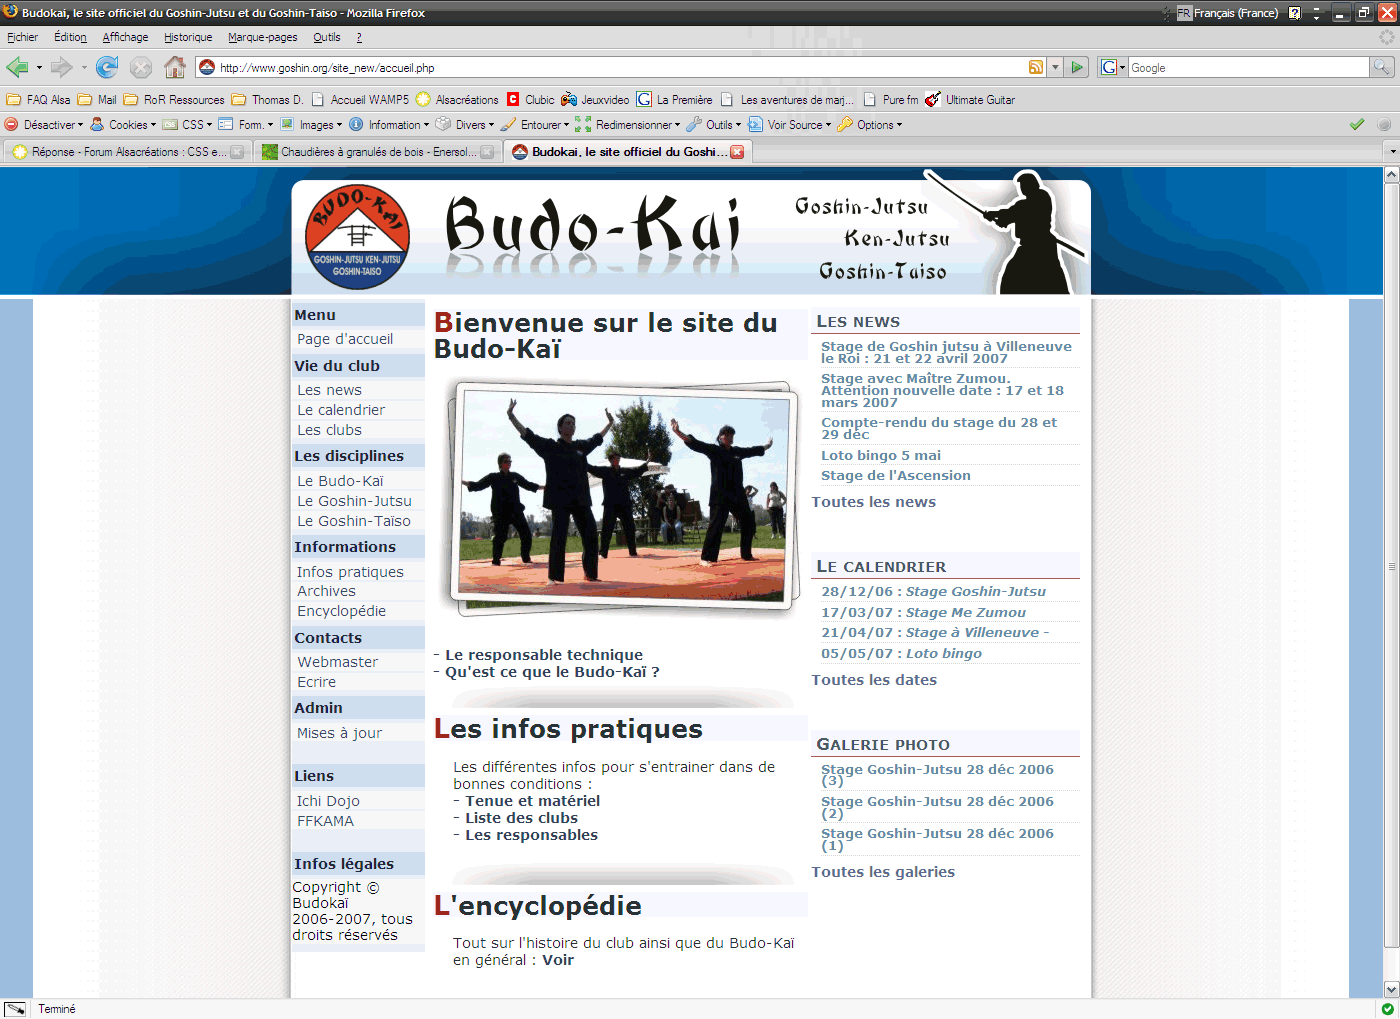Open the Jeuxvideo bookmark
This screenshot has height=1019, width=1400.
(x=595, y=99)
